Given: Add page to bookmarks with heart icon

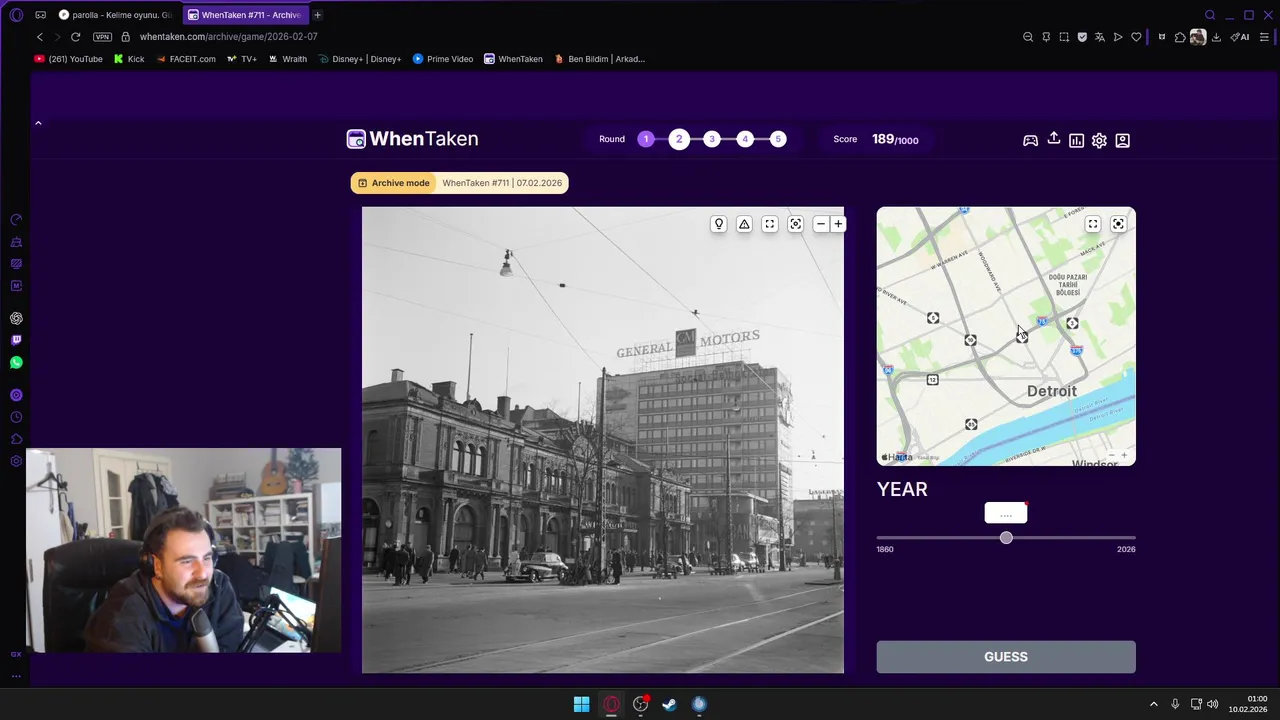Looking at the screenshot, I should (x=1136, y=37).
